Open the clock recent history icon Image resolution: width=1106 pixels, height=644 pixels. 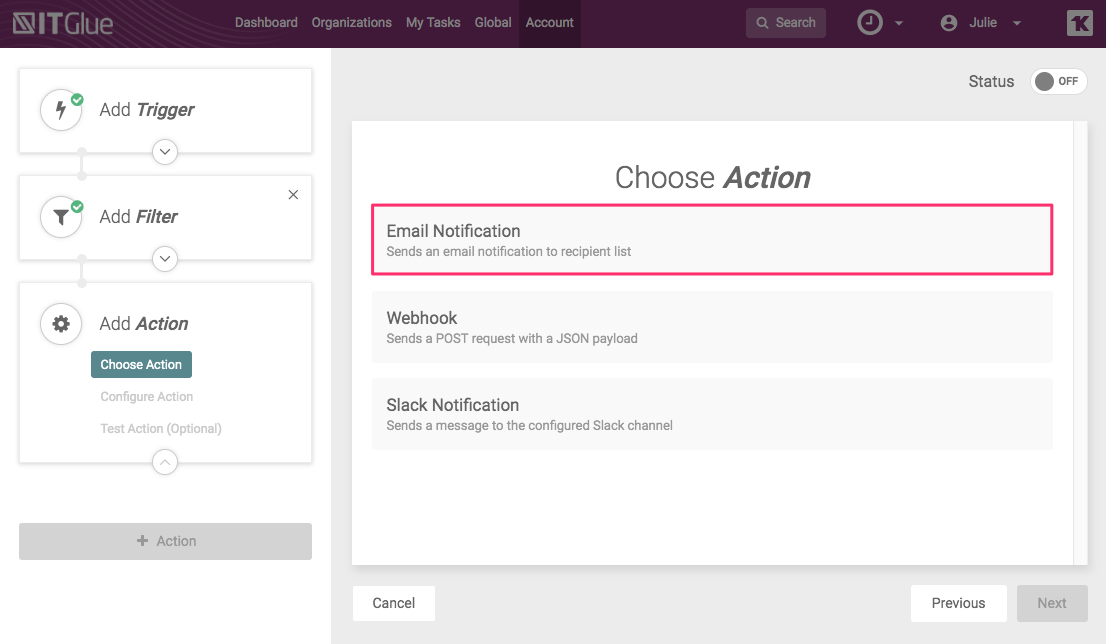[870, 23]
